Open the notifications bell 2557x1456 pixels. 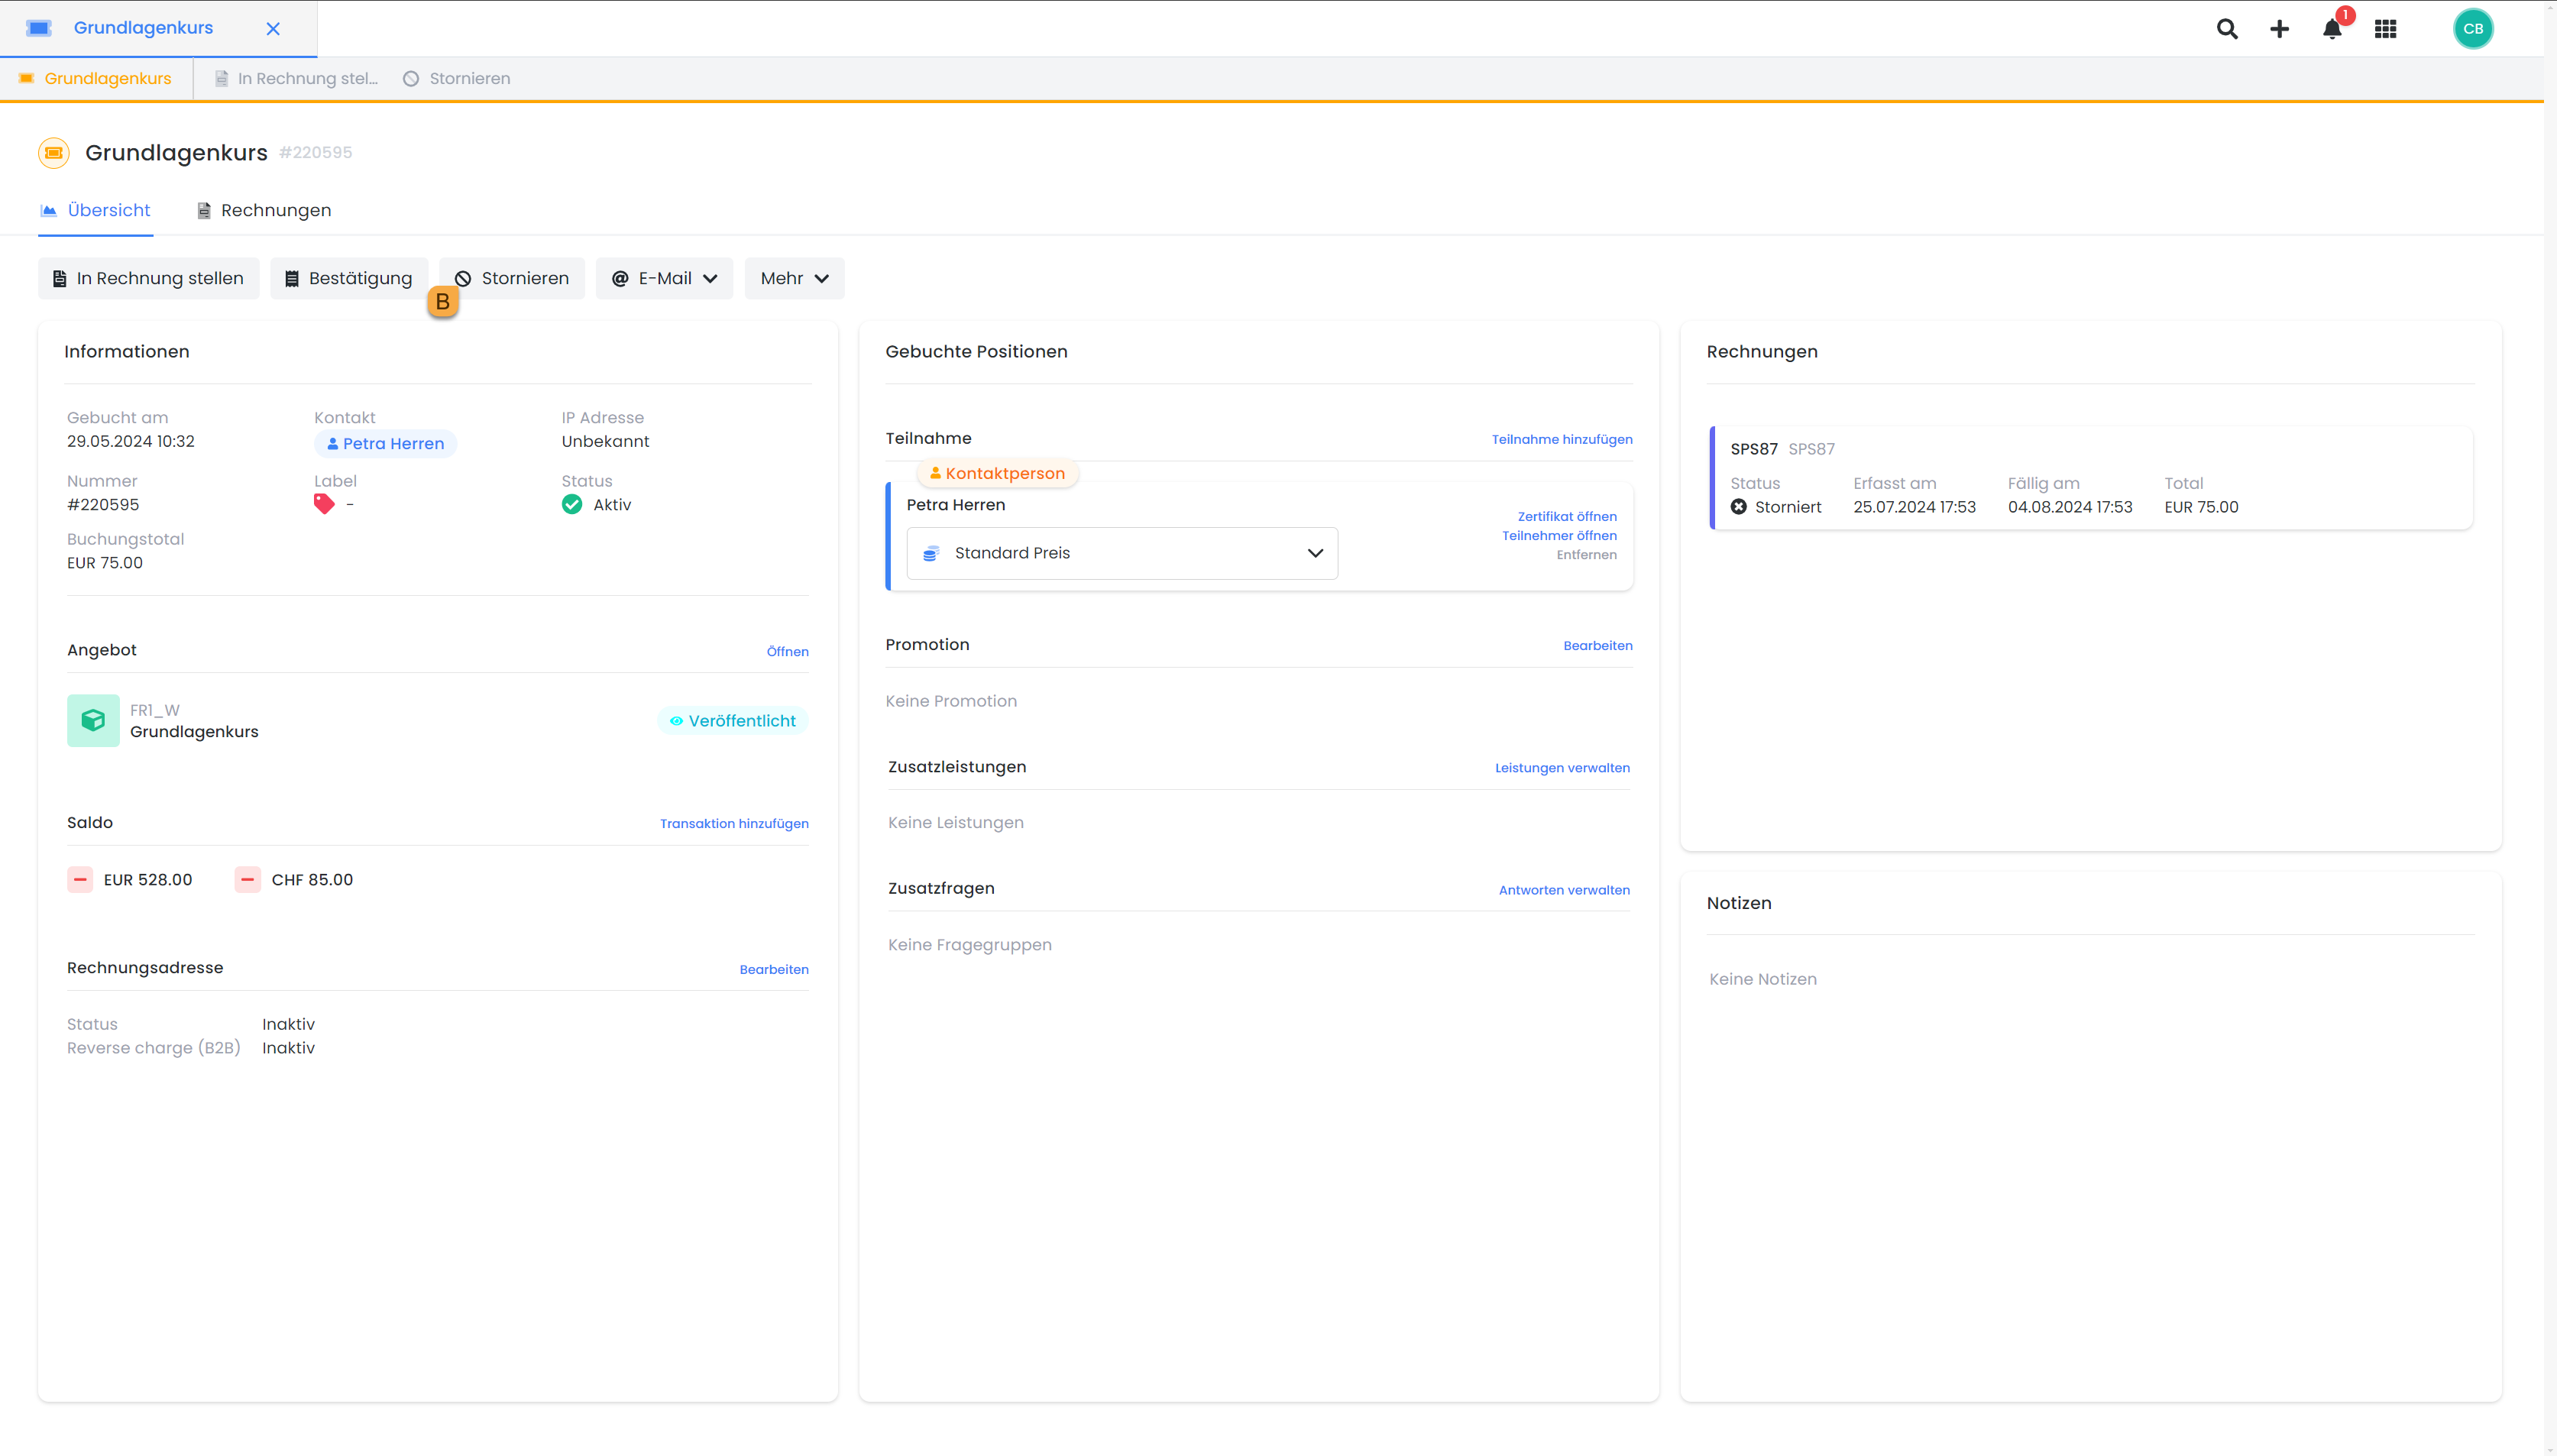point(2332,29)
